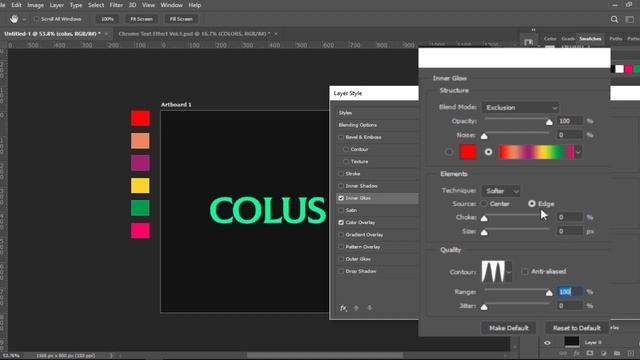Open the Blend Mode Exclusion dropdown
Image resolution: width=640 pixels, height=360 pixels.
(520, 108)
